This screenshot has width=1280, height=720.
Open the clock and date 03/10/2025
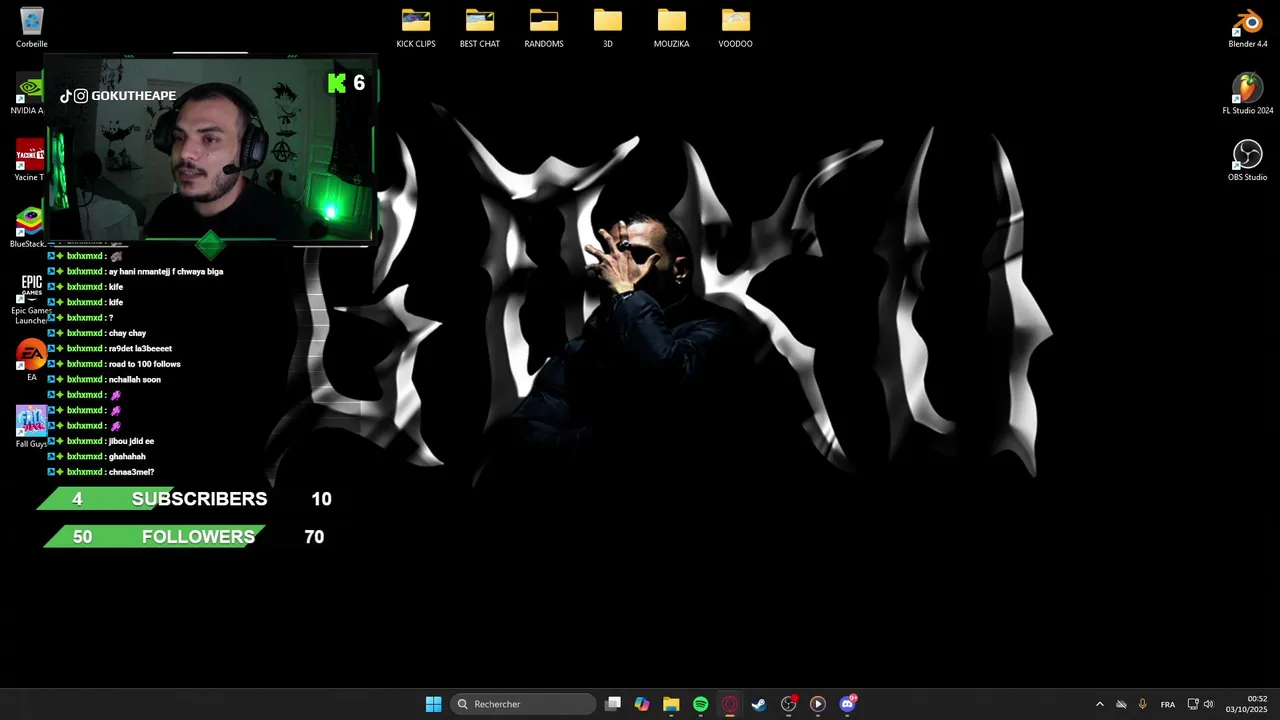1247,704
